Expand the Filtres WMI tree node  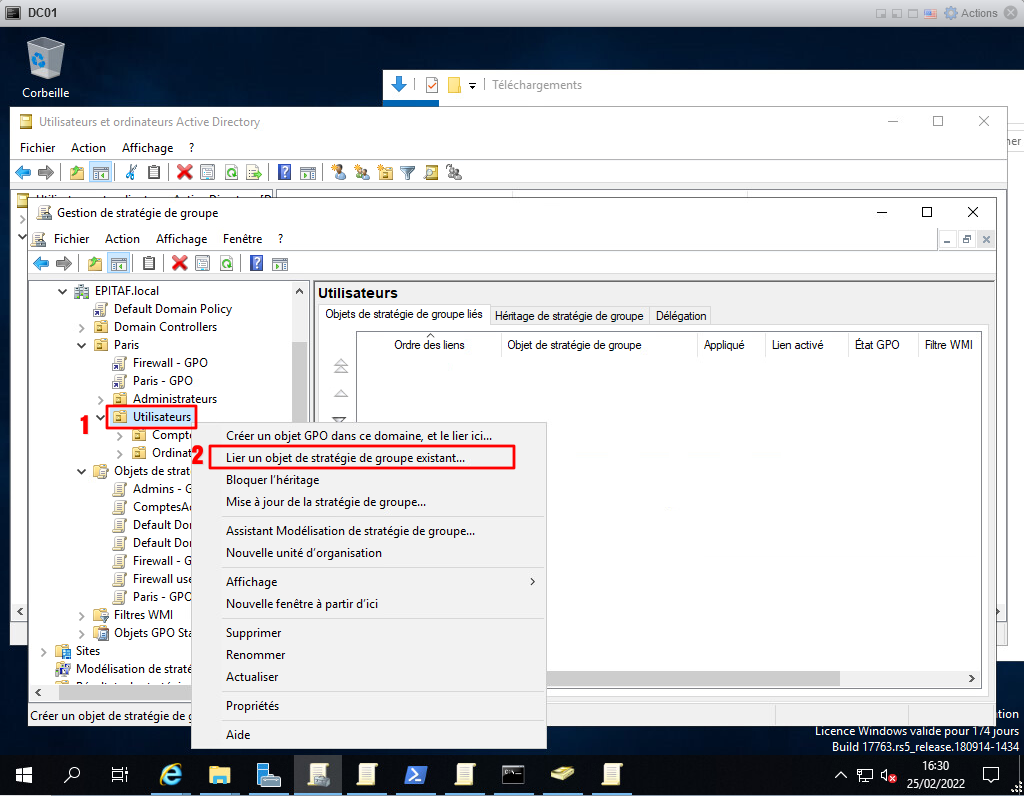[x=82, y=615]
